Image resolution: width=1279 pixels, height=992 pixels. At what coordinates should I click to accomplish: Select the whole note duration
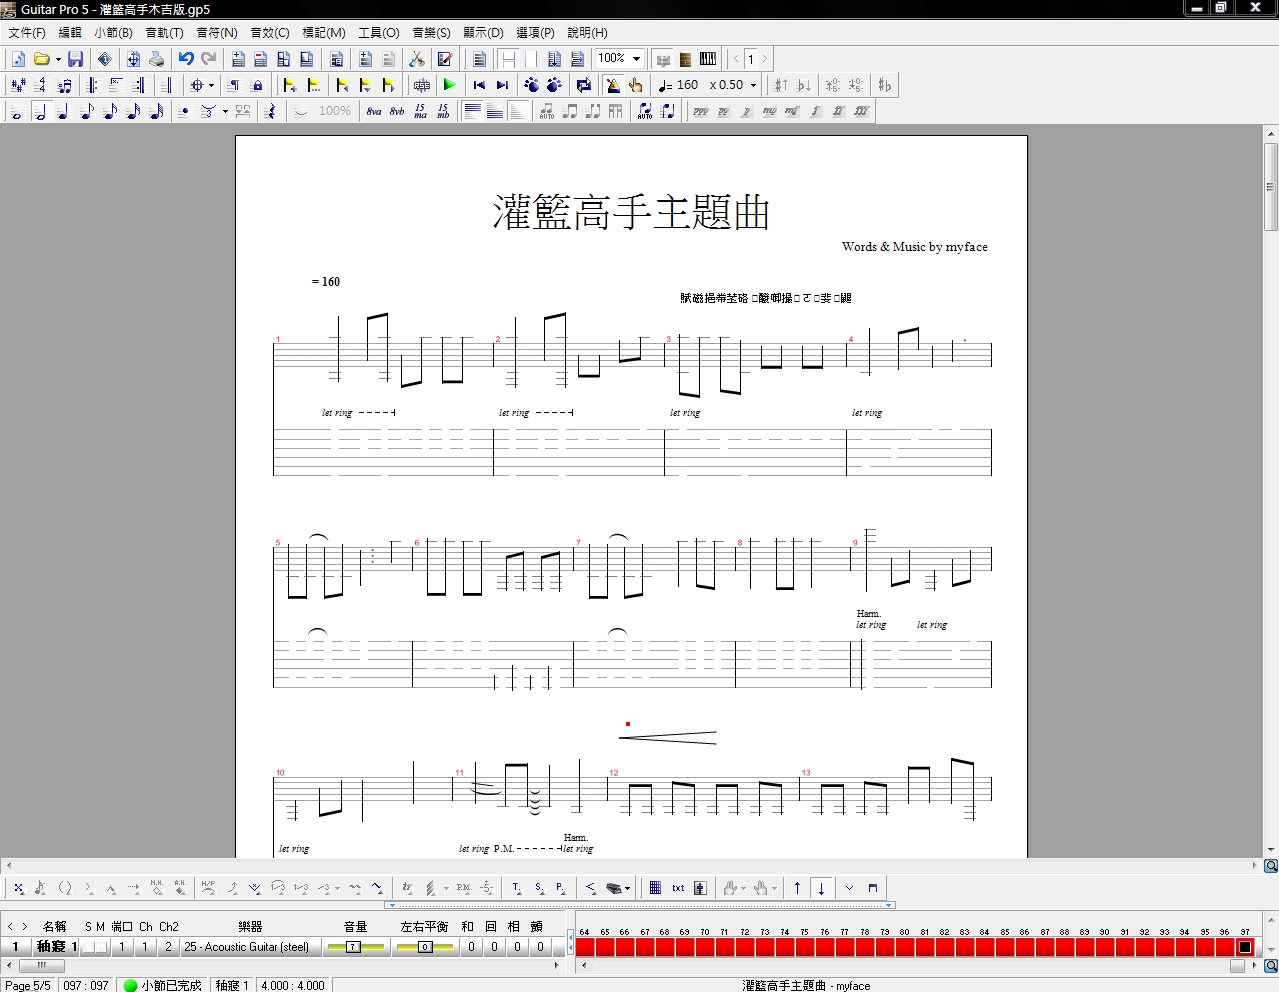[17, 111]
